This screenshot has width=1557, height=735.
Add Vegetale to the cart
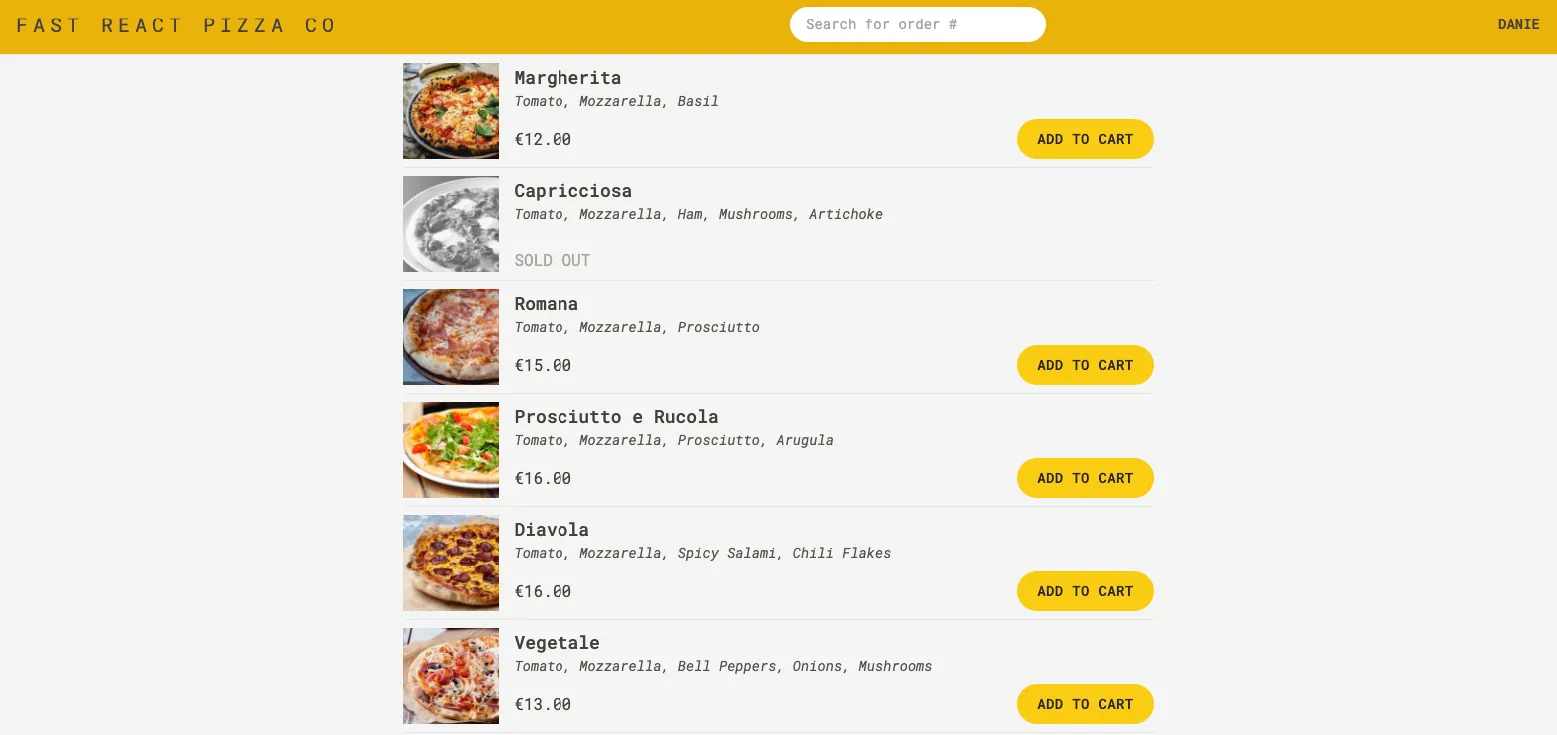(1085, 704)
